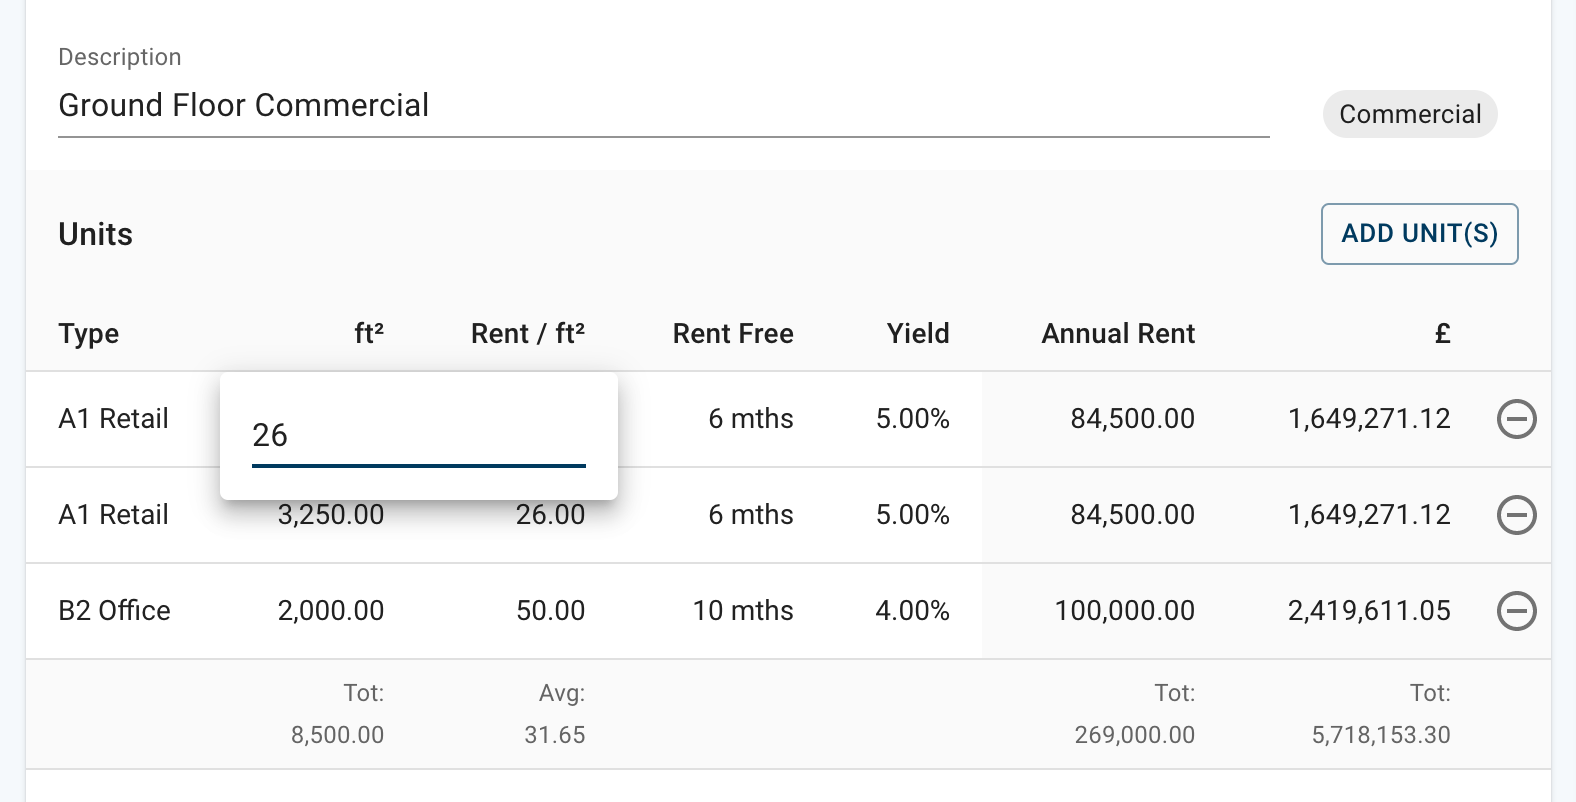The image size is (1576, 802).
Task: Click the Type column header
Action: (89, 334)
